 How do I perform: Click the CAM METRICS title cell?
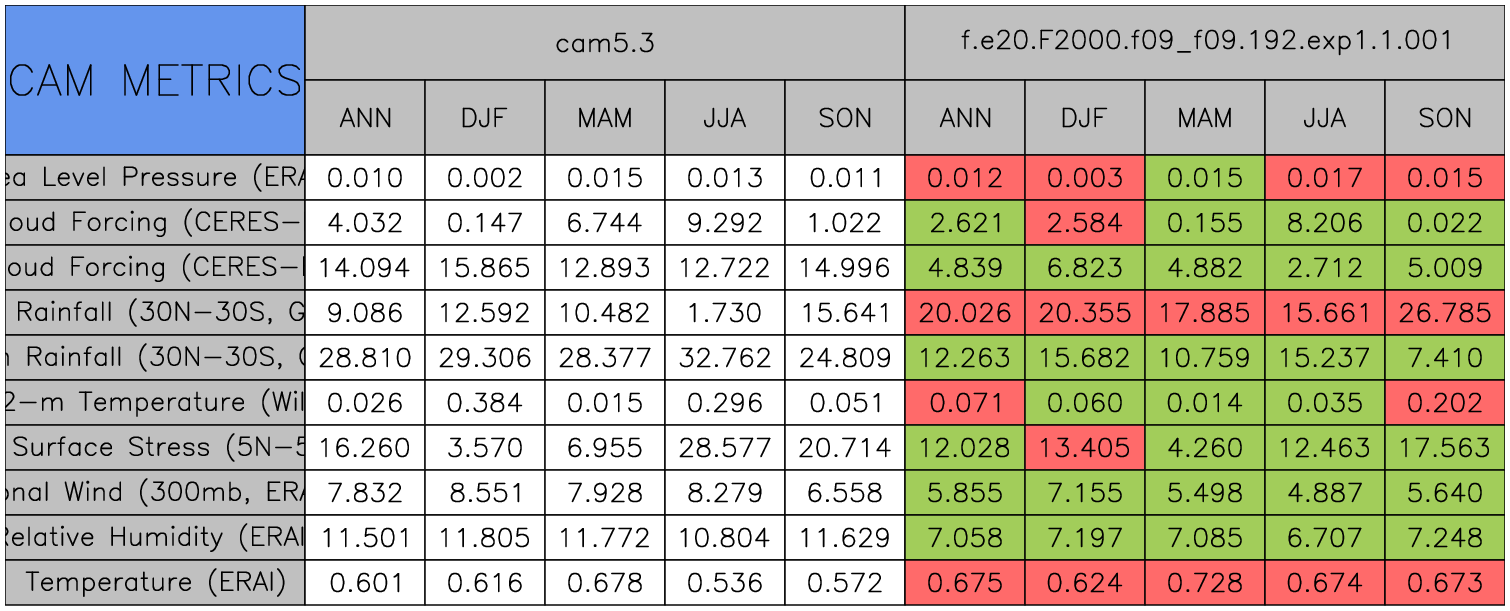click(x=155, y=80)
